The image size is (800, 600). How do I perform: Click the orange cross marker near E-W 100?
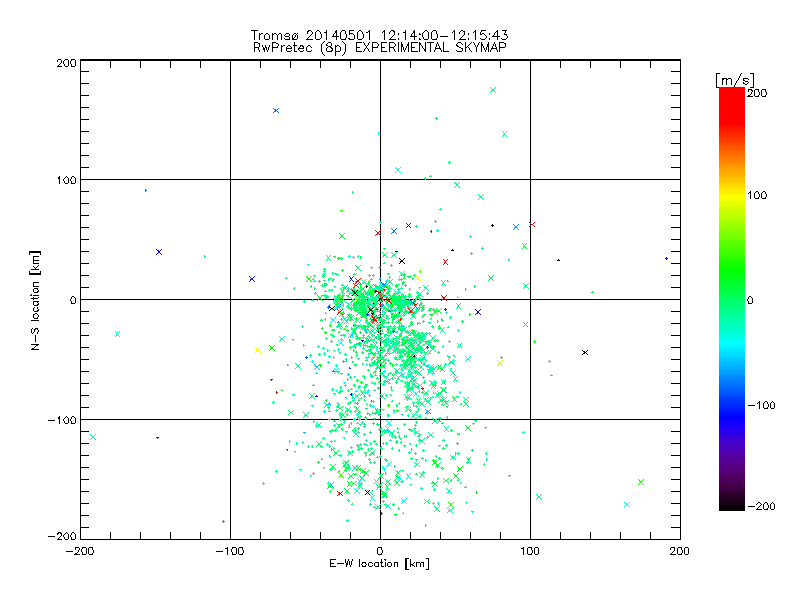tap(526, 324)
